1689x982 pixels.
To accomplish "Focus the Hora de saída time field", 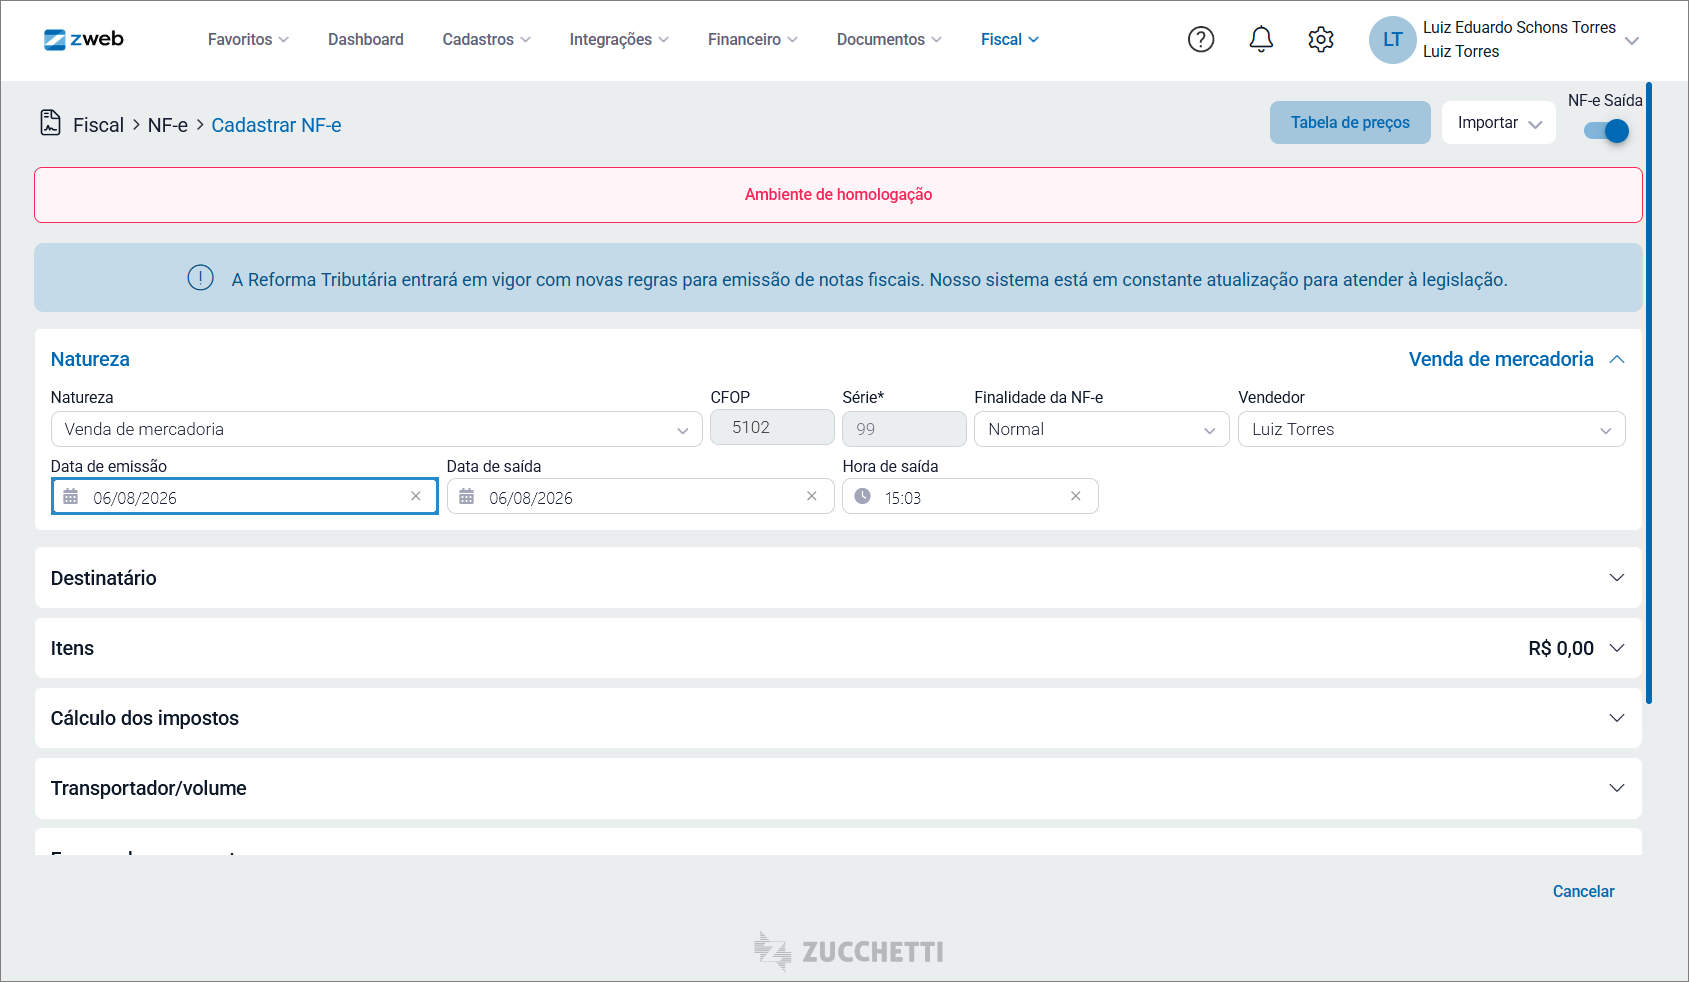I will pos(970,496).
